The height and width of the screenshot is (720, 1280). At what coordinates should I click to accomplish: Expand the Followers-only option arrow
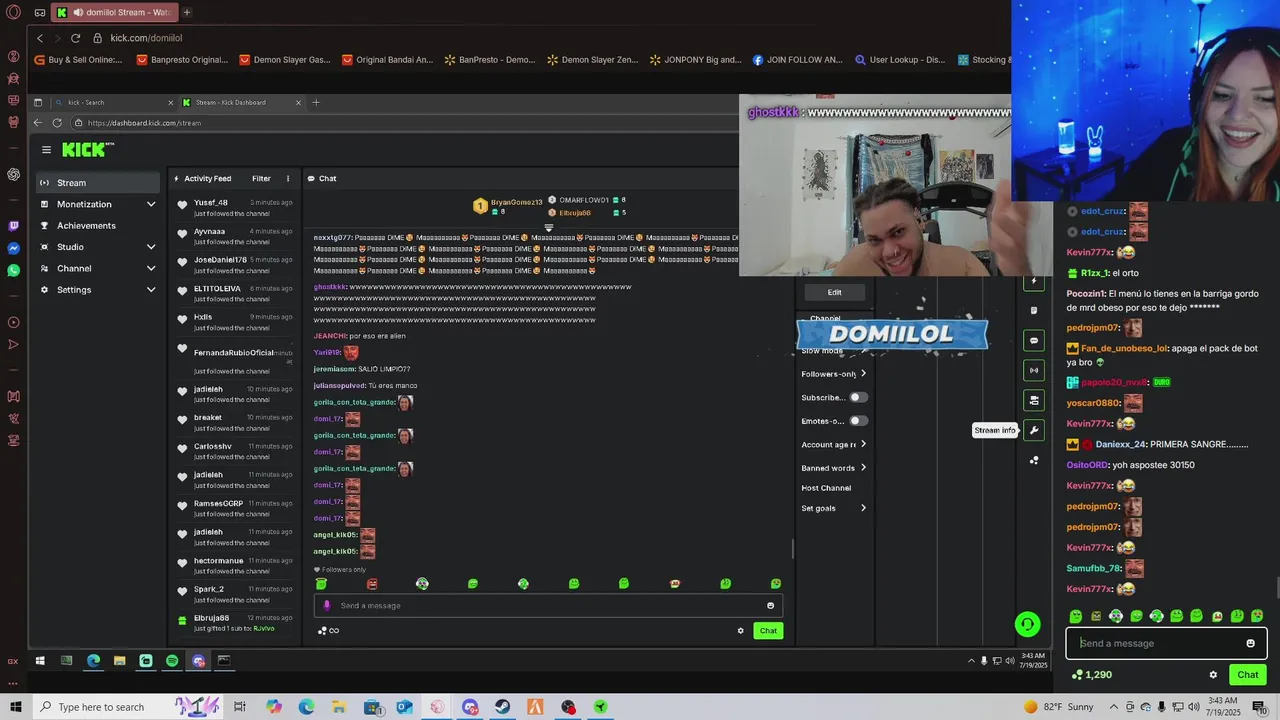pos(863,374)
